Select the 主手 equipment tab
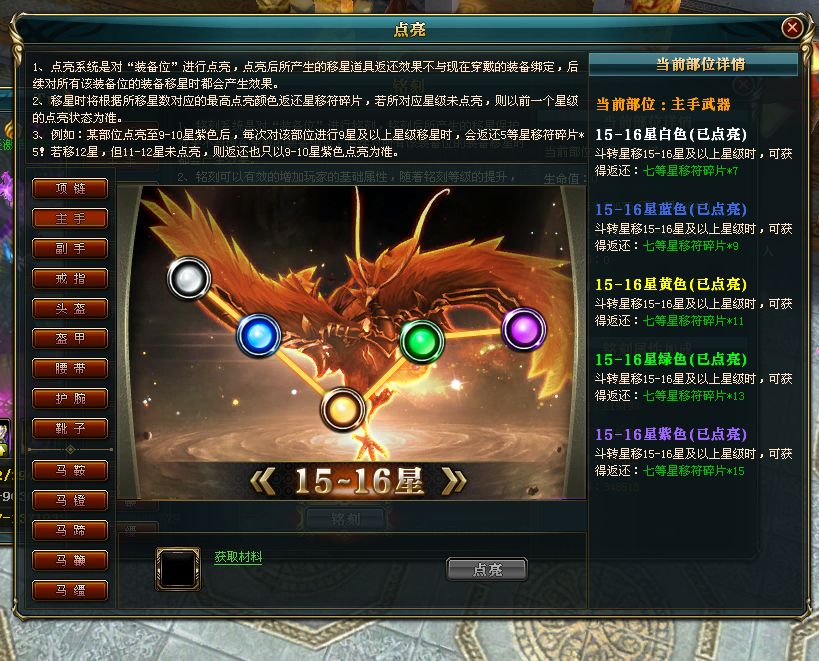819x661 pixels. click(70, 218)
